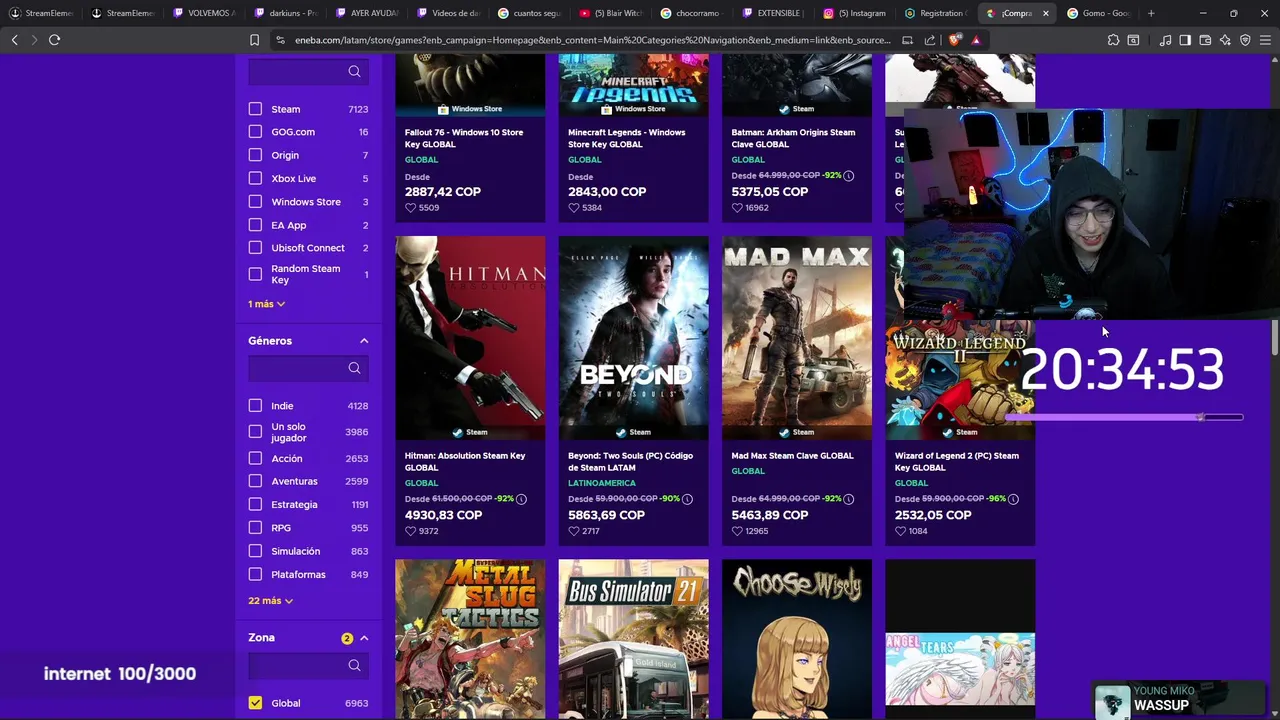Click the search icon in Géneros filter box
The width and height of the screenshot is (1280, 720).
pos(354,368)
